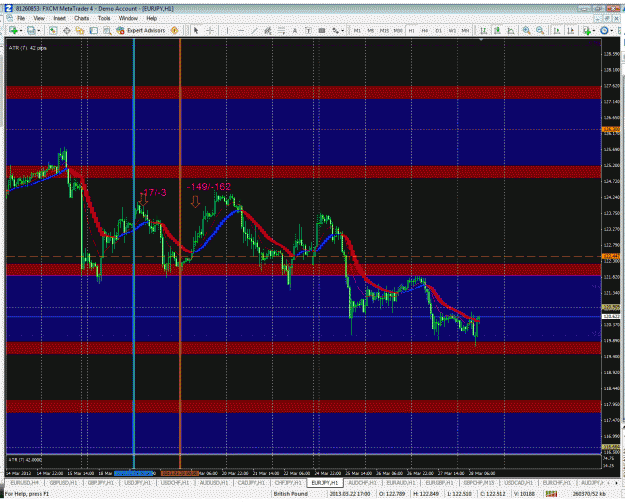Open the CHFJPY,H1 chart tab
Screen dimensions: 625x502
(x=288, y=483)
